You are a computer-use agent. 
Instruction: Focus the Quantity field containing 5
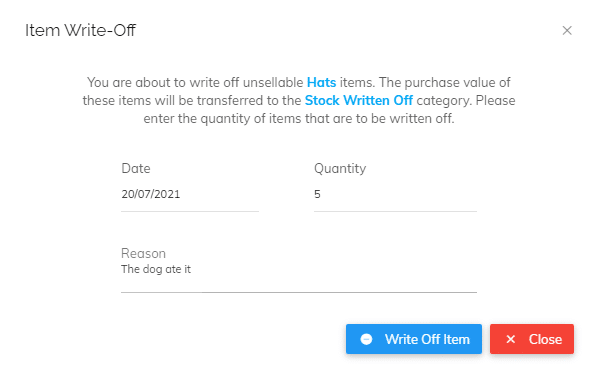point(395,194)
